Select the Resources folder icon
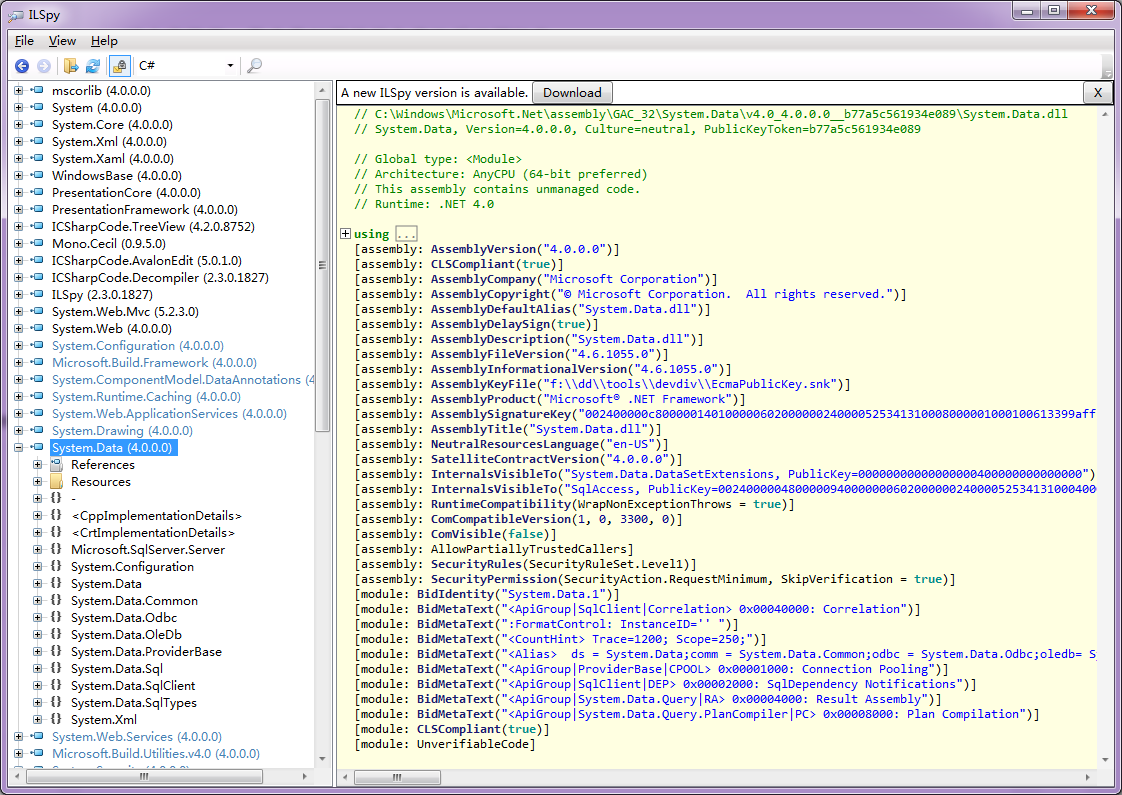1122x795 pixels. [57, 481]
